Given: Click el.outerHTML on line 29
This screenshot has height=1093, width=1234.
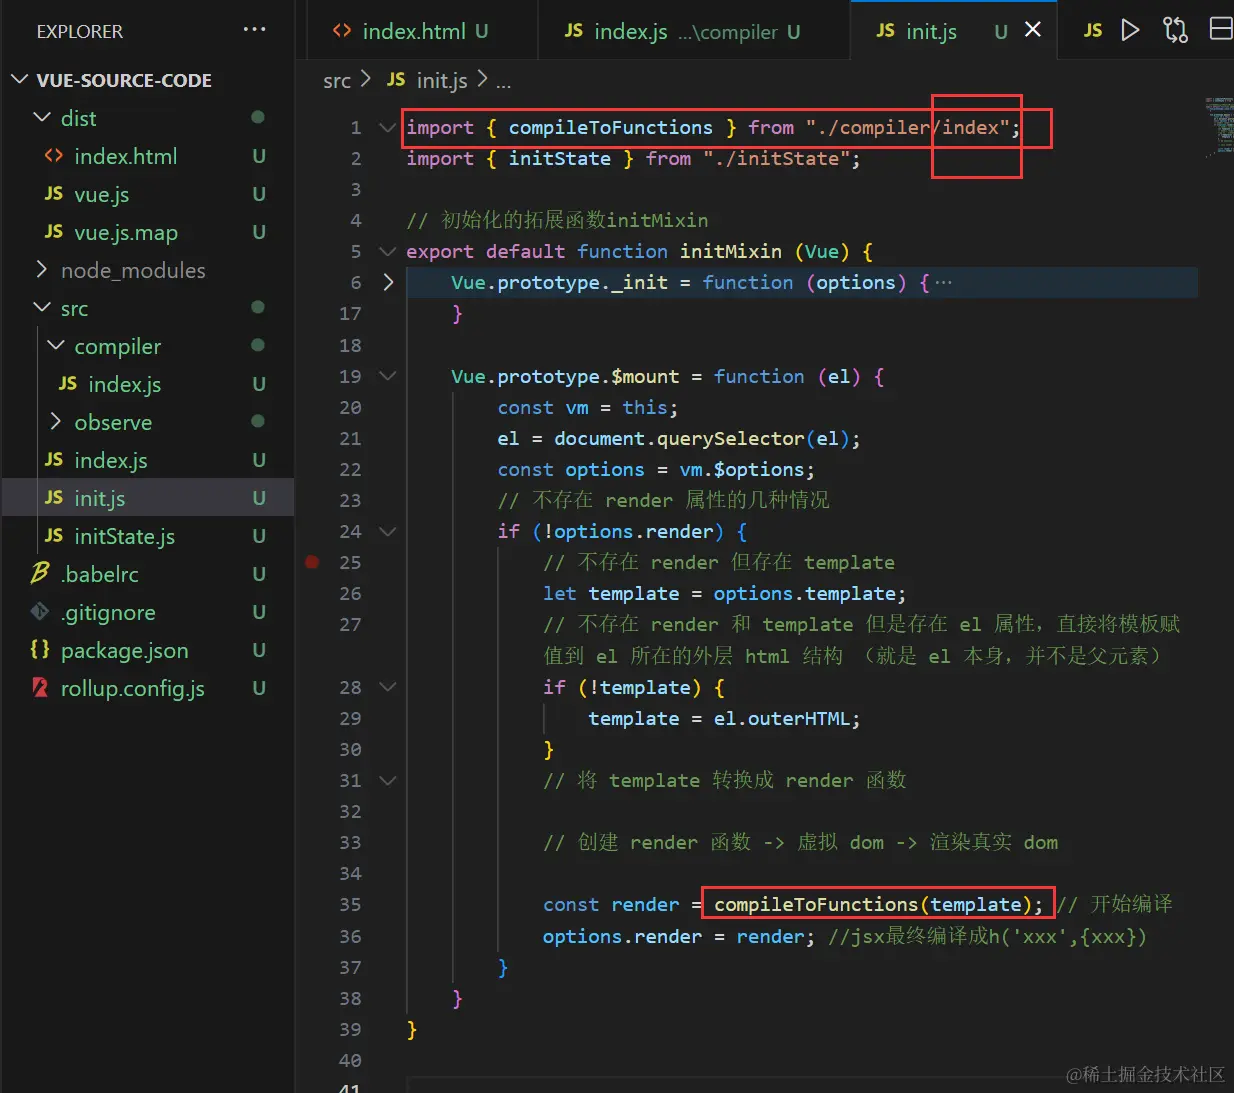Looking at the screenshot, I should (x=781, y=718).
